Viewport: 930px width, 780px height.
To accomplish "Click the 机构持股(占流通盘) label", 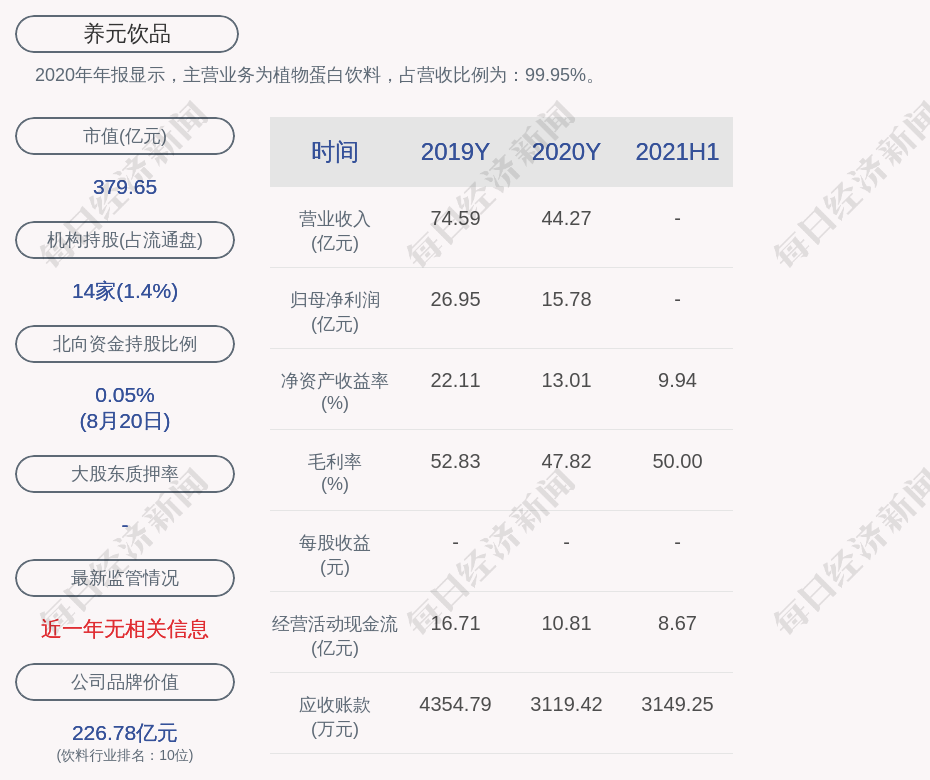I will tap(125, 240).
